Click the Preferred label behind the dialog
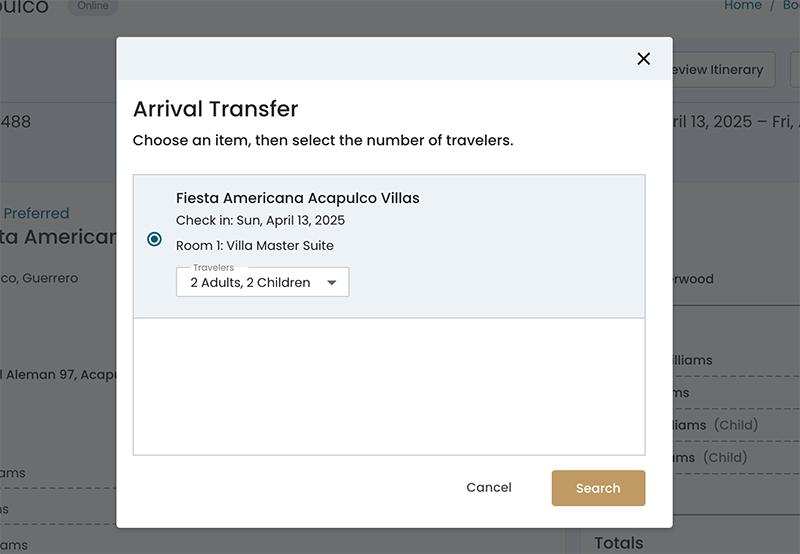 point(37,213)
